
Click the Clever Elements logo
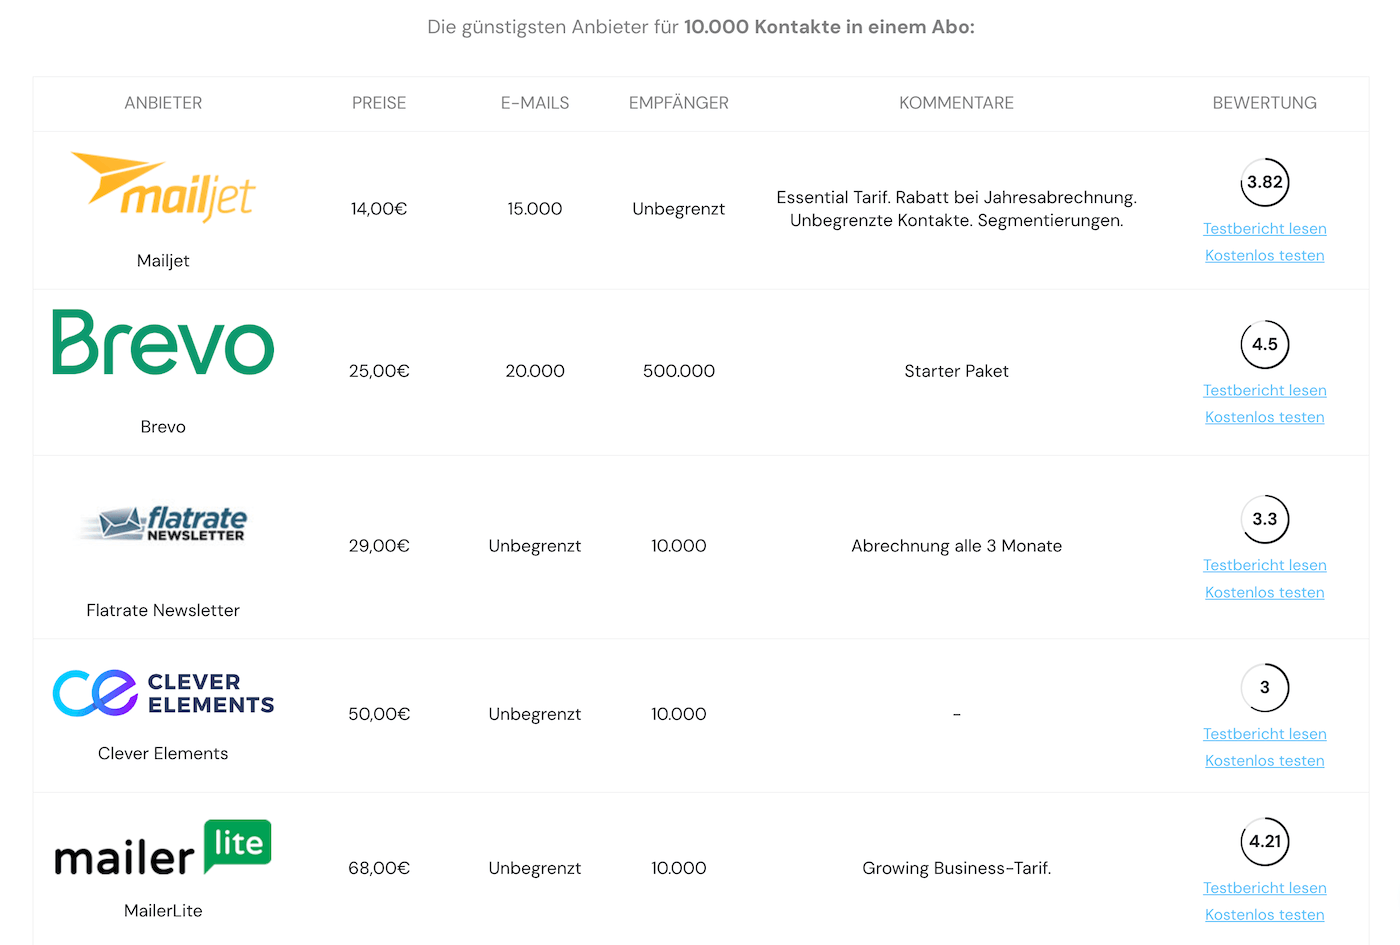coord(163,693)
